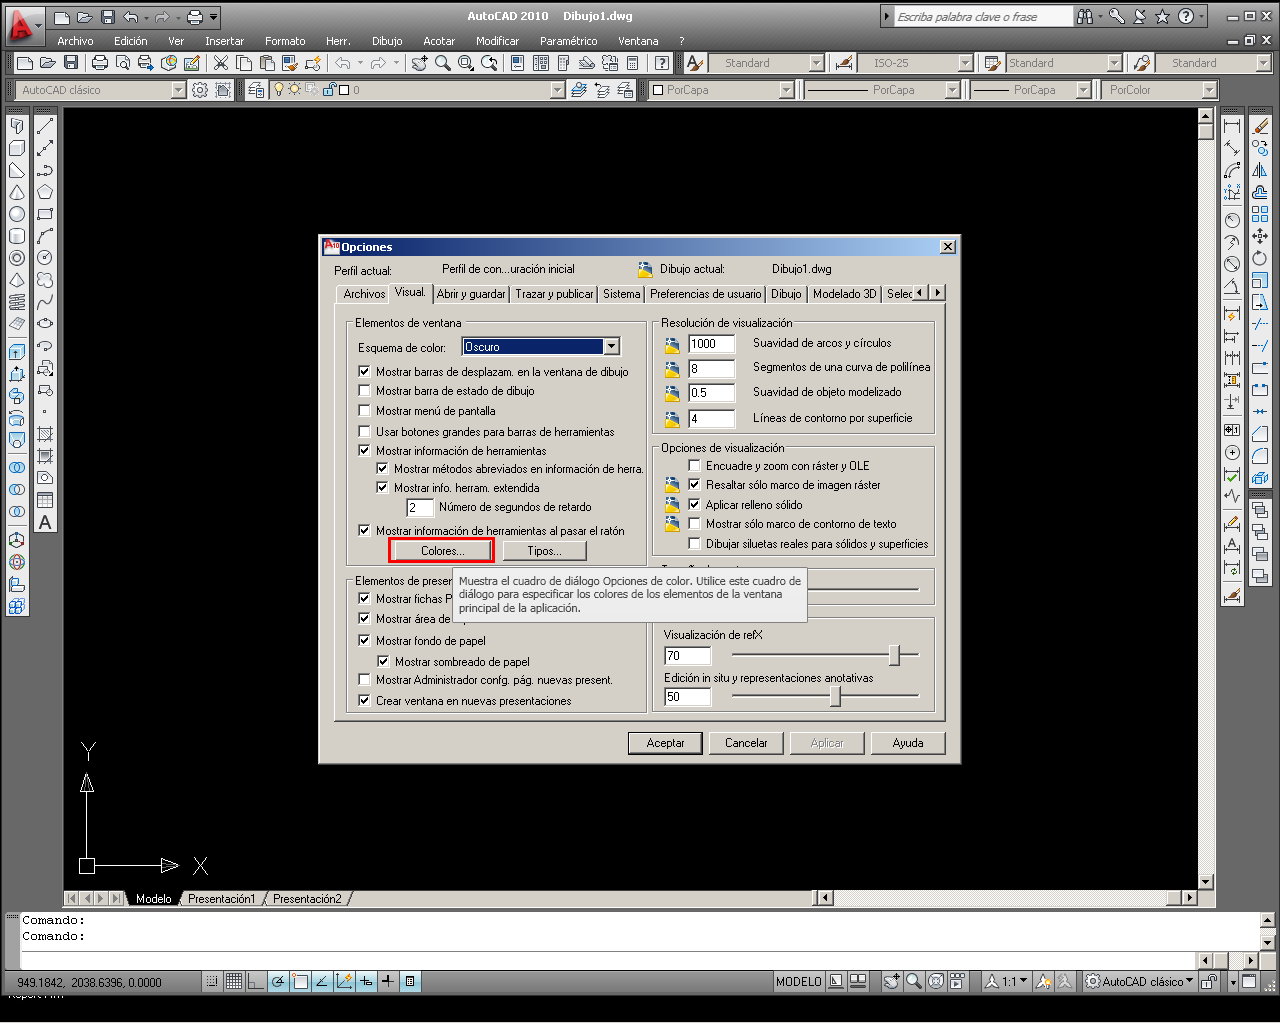Screen dimensions: 1280x1024
Task: Adjust the Visualización de refX slider
Action: point(895,655)
